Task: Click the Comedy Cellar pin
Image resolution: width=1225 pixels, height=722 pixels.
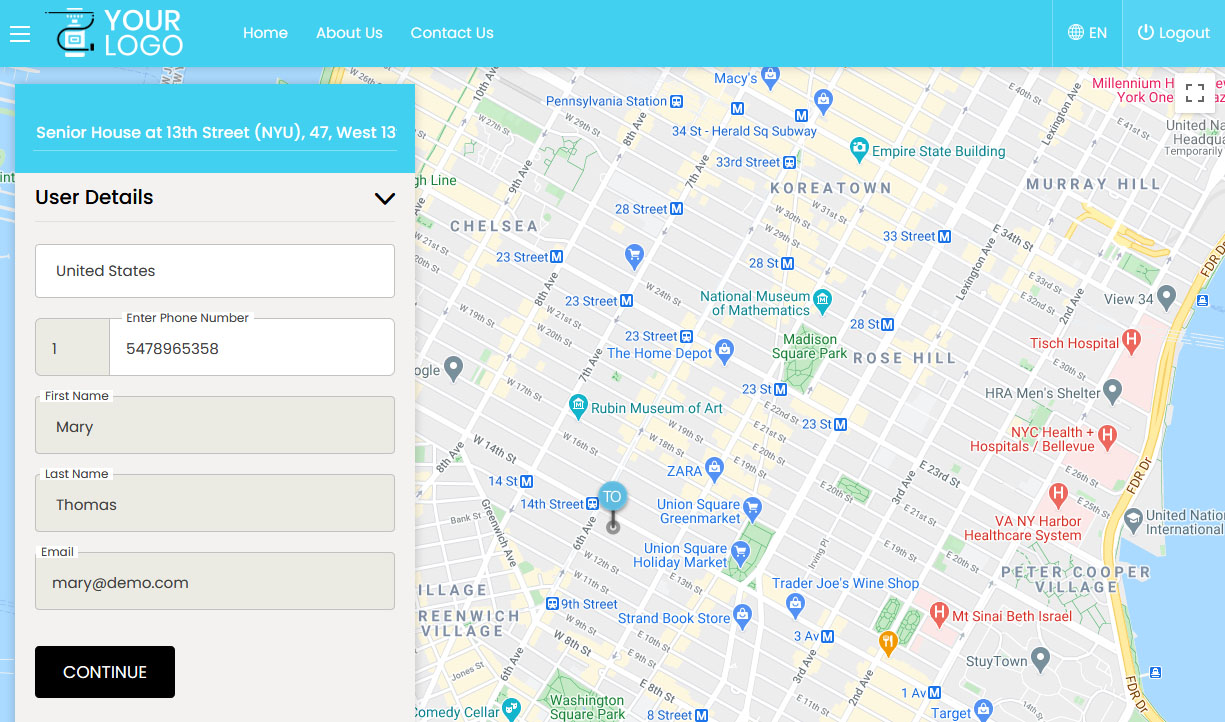Action: [x=512, y=709]
